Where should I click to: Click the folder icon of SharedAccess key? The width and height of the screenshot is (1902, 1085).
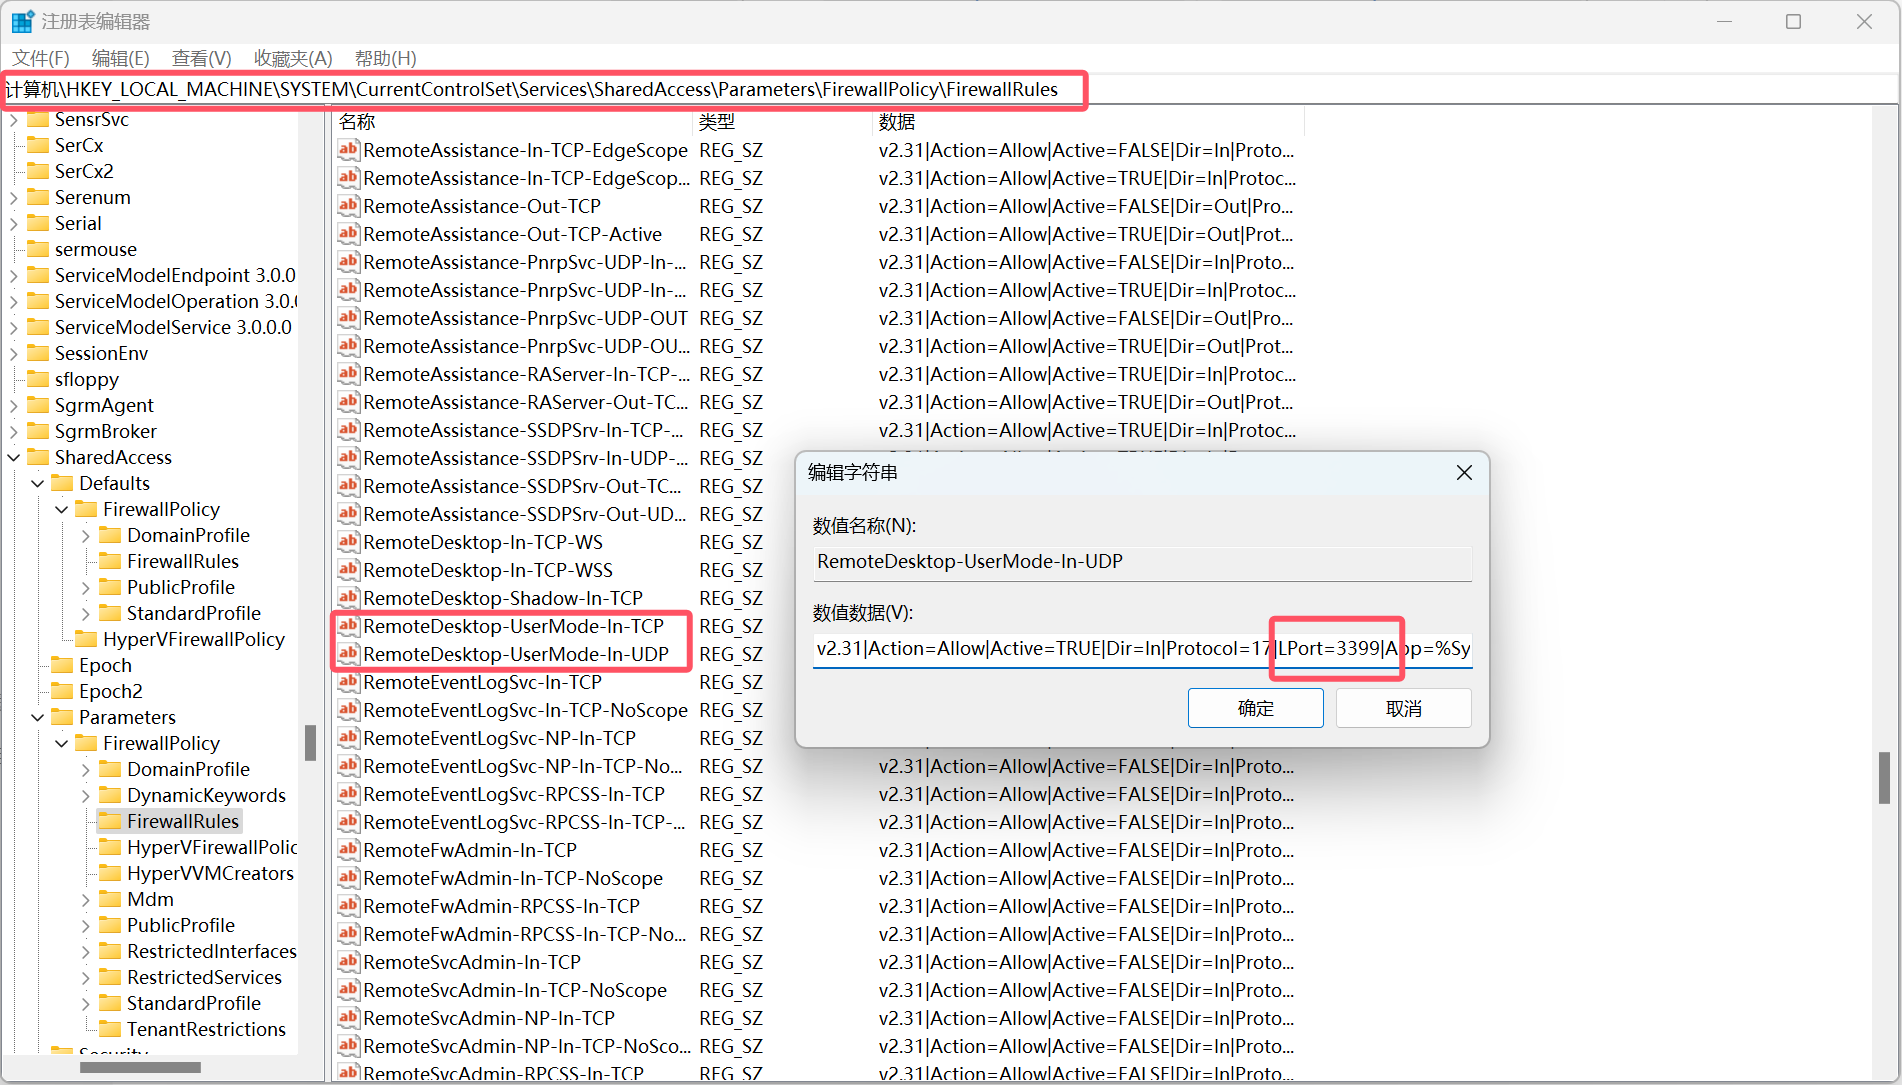pyautogui.click(x=39, y=457)
